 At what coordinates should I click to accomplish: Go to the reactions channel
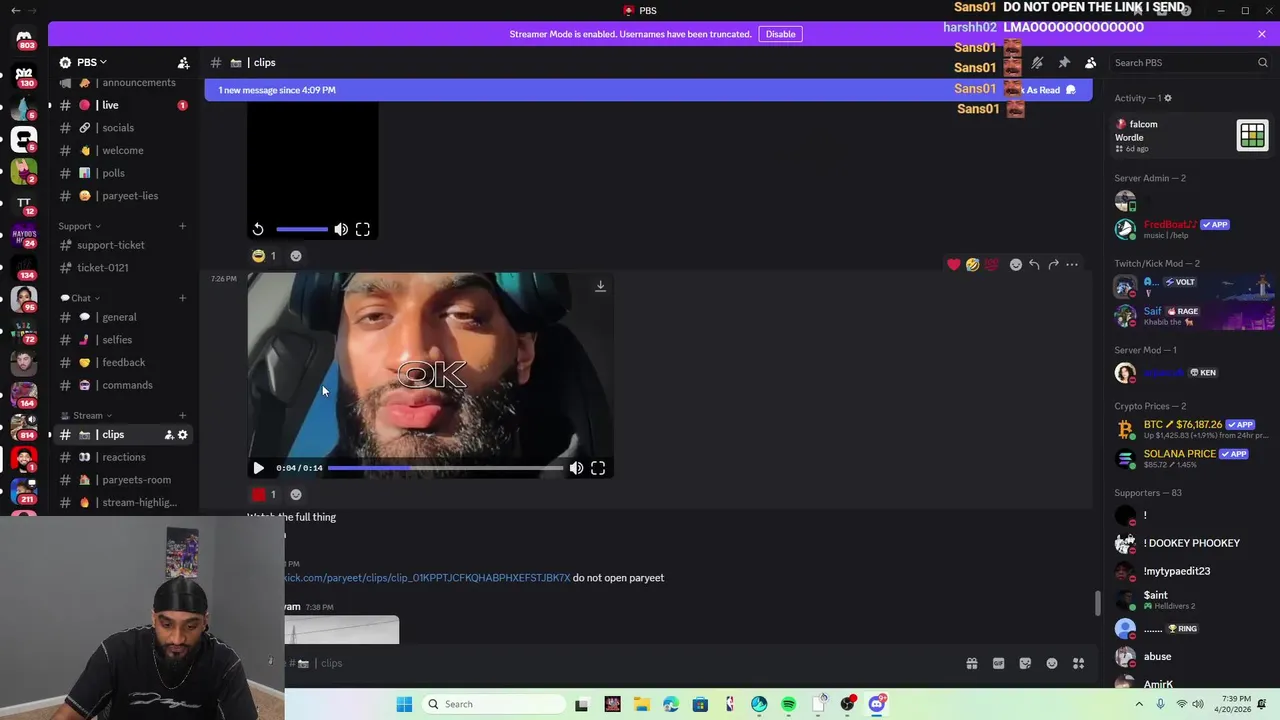(122, 457)
